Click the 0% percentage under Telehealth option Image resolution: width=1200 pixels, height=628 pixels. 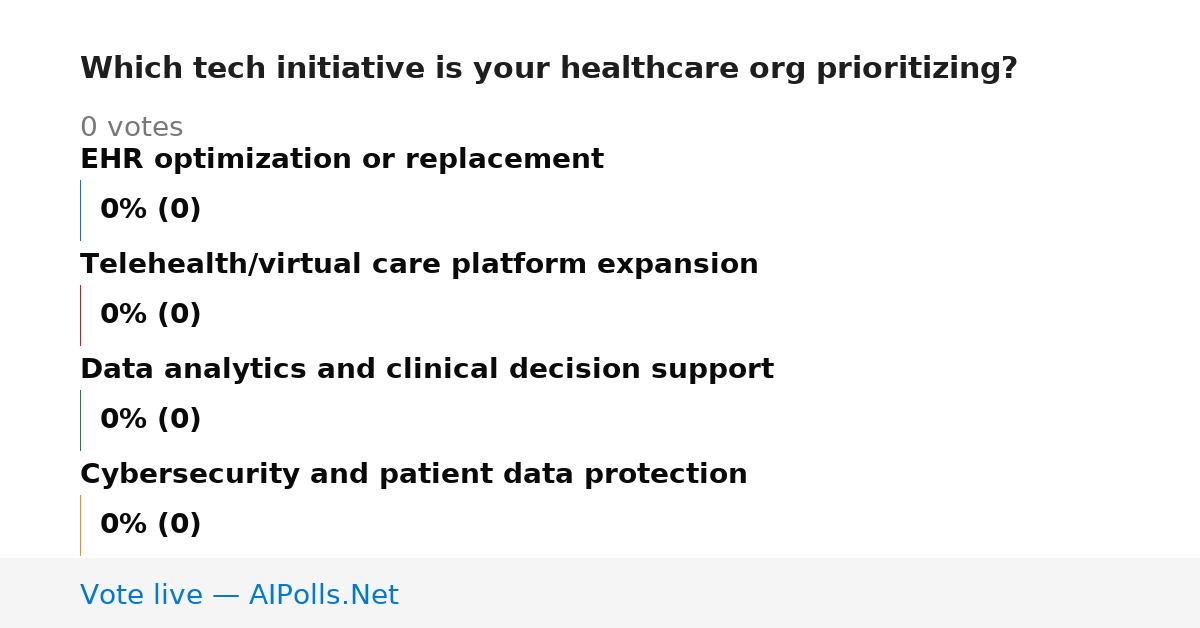tap(124, 315)
